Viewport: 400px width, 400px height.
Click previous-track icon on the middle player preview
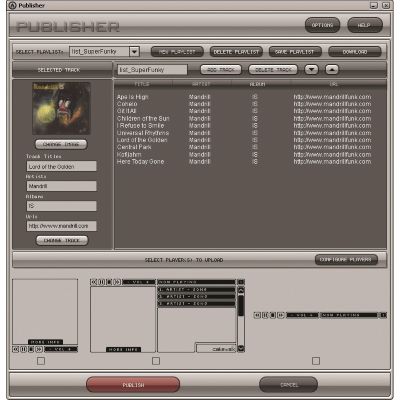(x=94, y=282)
